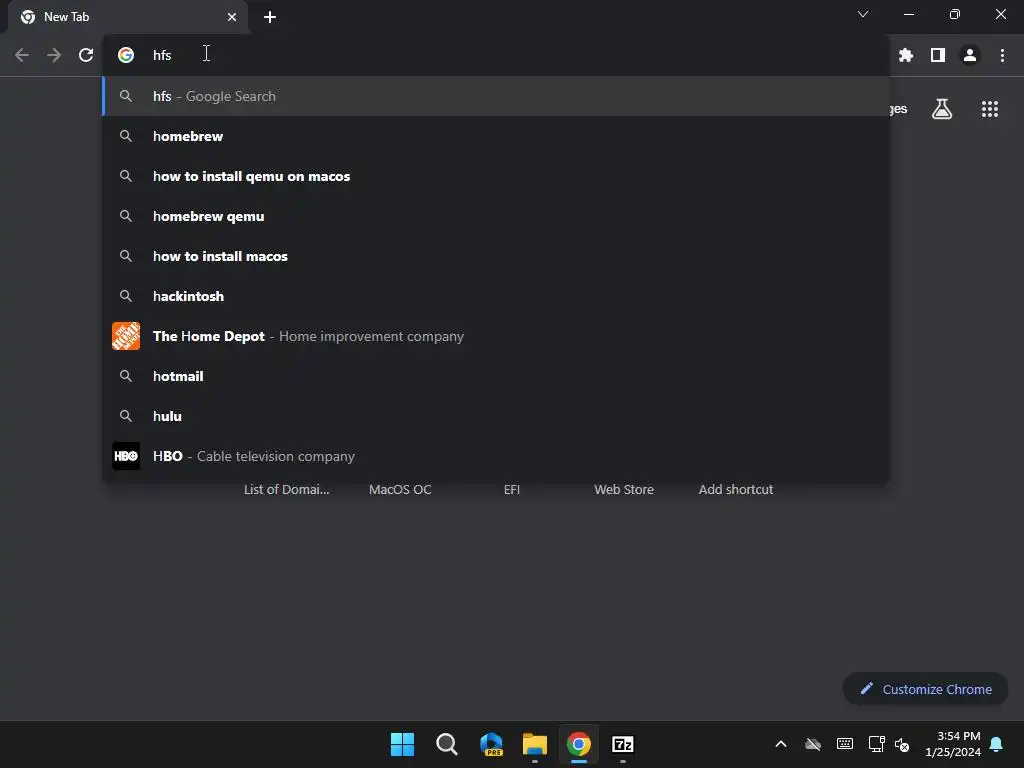Open the 'List of Domai...' shortcut
1024x768 pixels.
(287, 489)
